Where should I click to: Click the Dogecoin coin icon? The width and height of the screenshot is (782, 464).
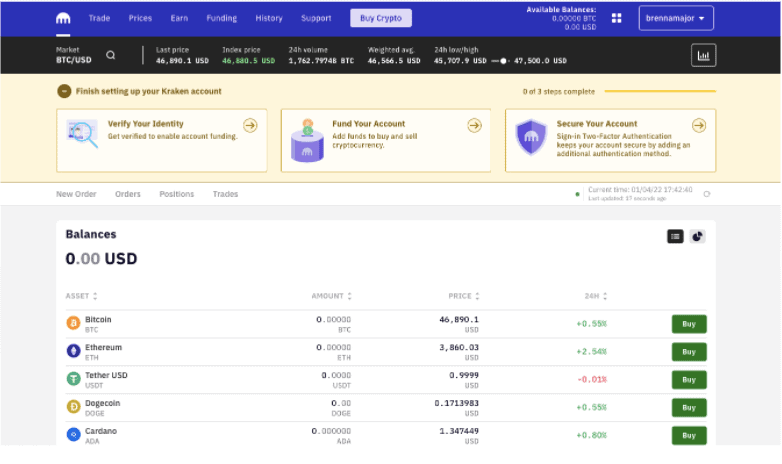[73, 407]
